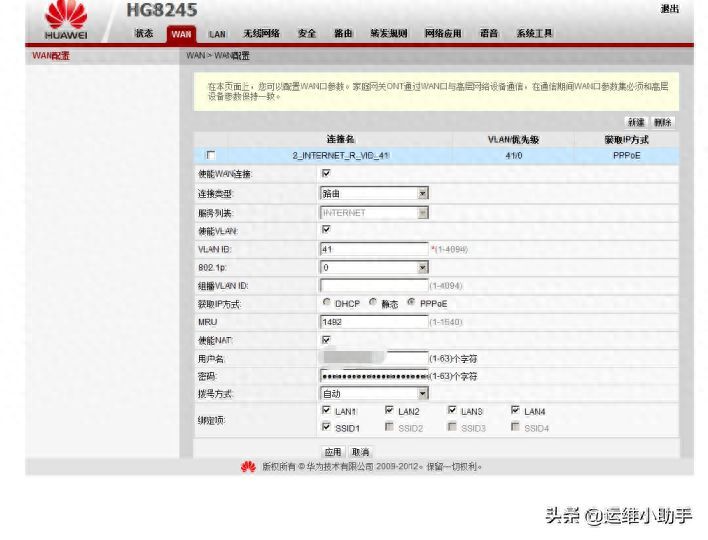The width and height of the screenshot is (708, 540).
Task: Click the 组播VLAN ID input field
Action: tap(374, 285)
